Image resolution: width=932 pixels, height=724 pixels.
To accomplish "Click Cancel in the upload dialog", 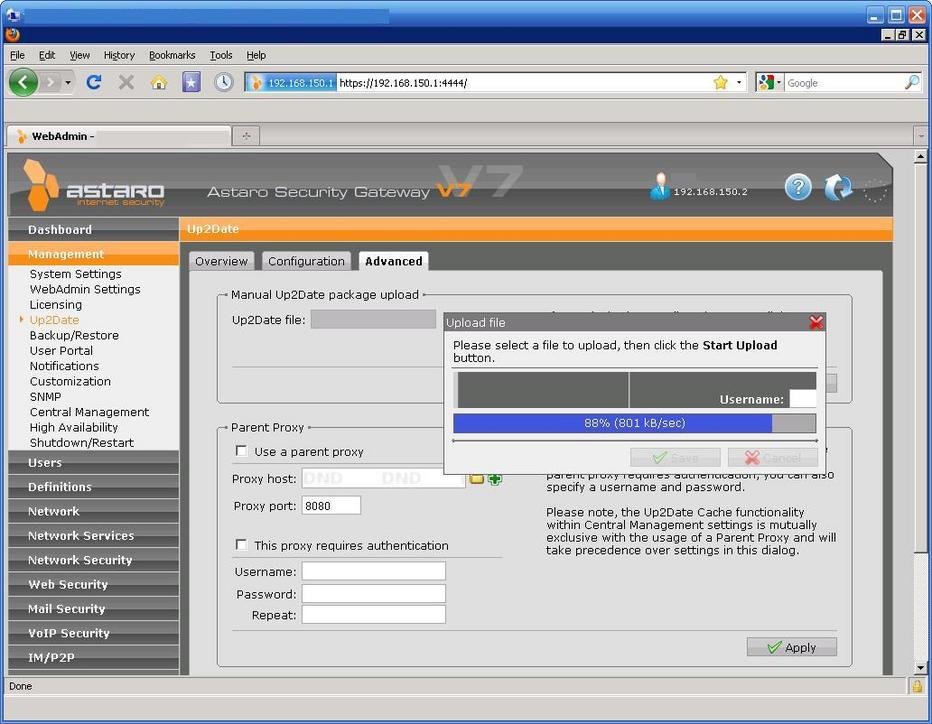I will [x=773, y=458].
